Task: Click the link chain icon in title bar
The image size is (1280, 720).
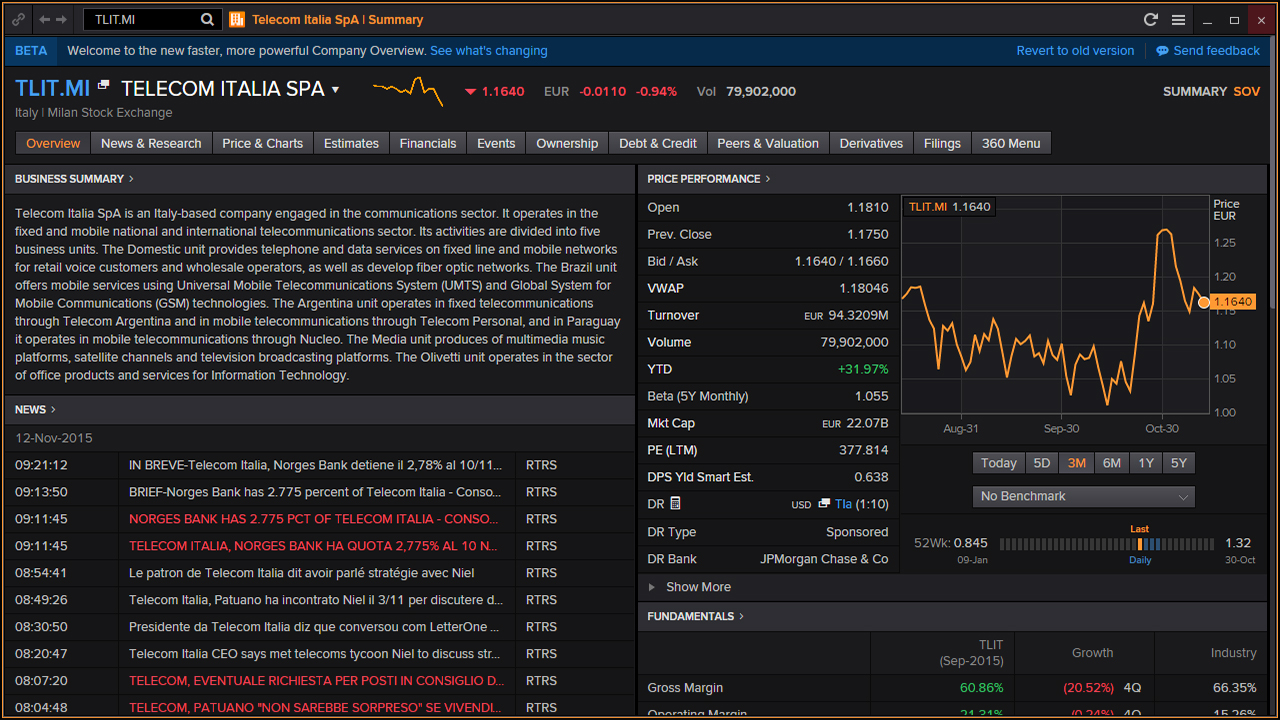Action: point(18,19)
